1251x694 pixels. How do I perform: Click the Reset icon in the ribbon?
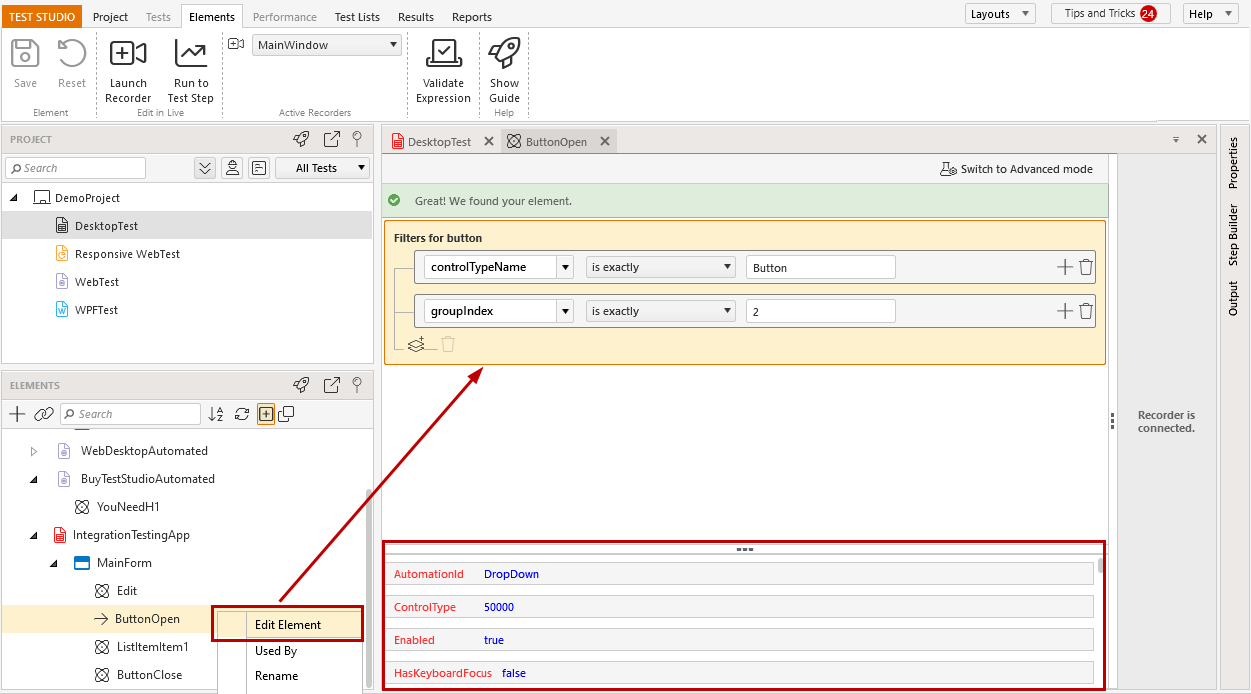tap(72, 54)
